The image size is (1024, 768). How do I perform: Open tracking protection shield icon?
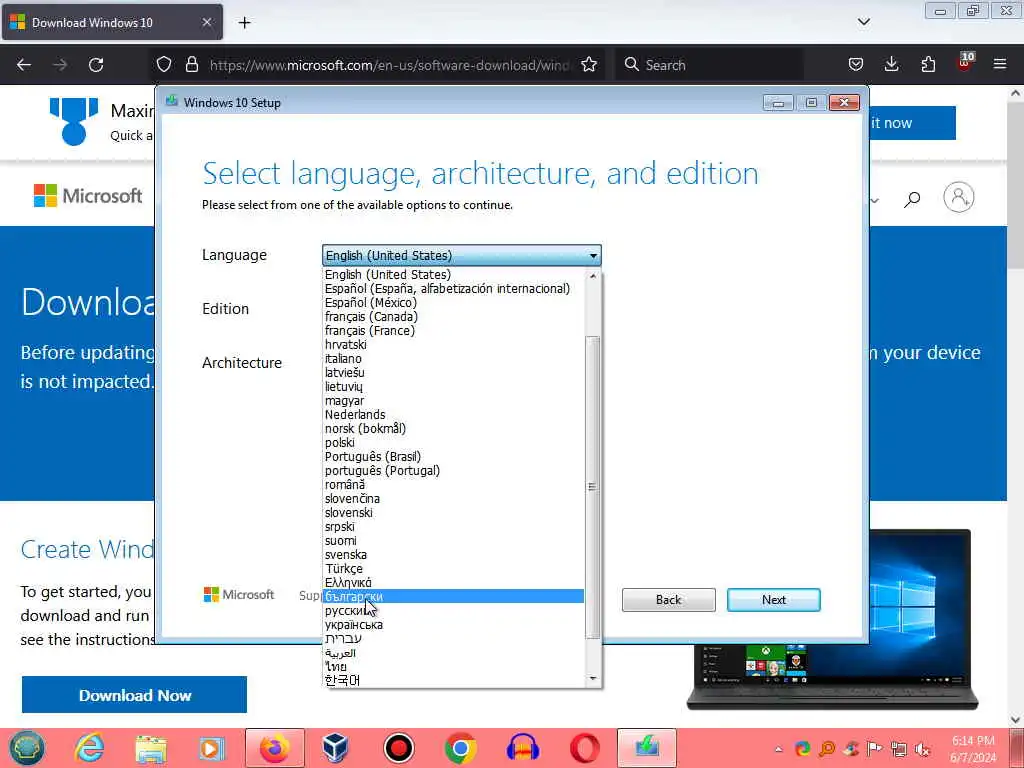pyautogui.click(x=164, y=65)
